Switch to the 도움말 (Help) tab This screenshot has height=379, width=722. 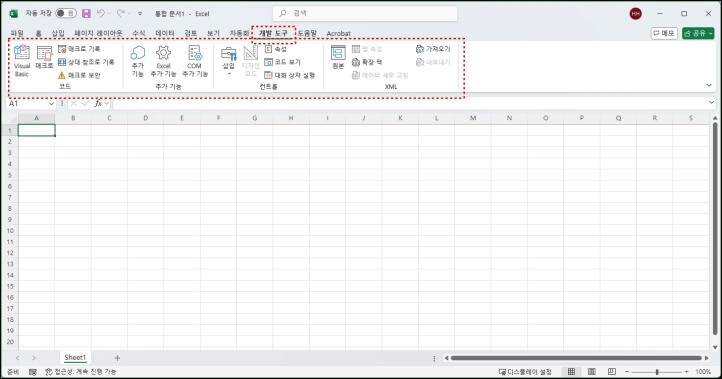[x=307, y=33]
